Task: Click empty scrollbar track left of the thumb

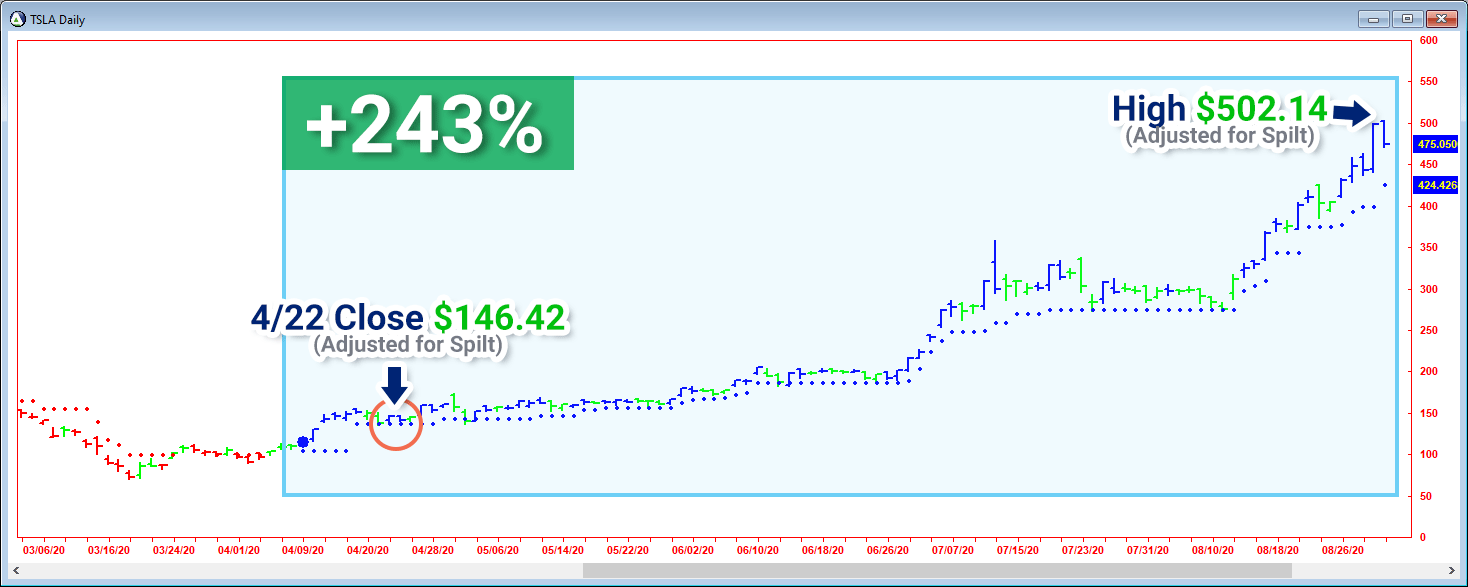Action: 300,570
